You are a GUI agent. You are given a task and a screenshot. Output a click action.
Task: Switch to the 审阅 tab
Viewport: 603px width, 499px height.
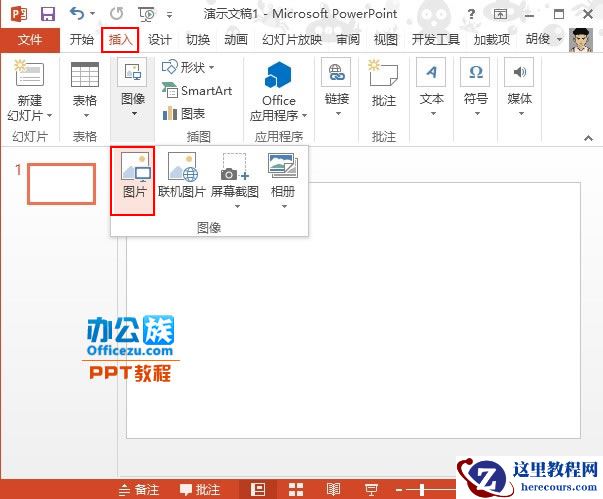[x=348, y=40]
